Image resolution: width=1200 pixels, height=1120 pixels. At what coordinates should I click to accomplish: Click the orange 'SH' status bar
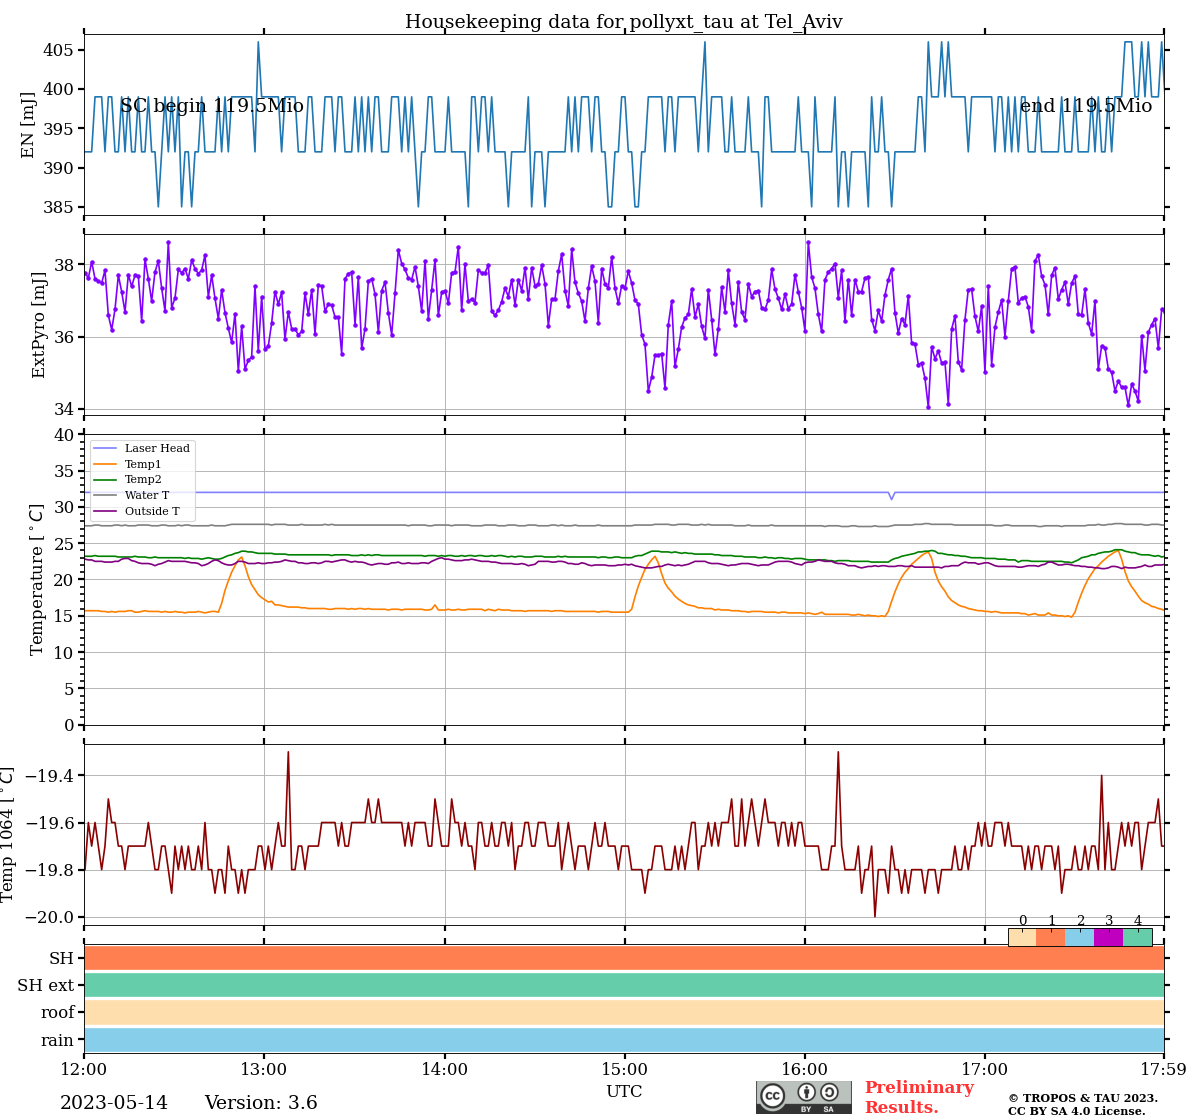point(624,958)
